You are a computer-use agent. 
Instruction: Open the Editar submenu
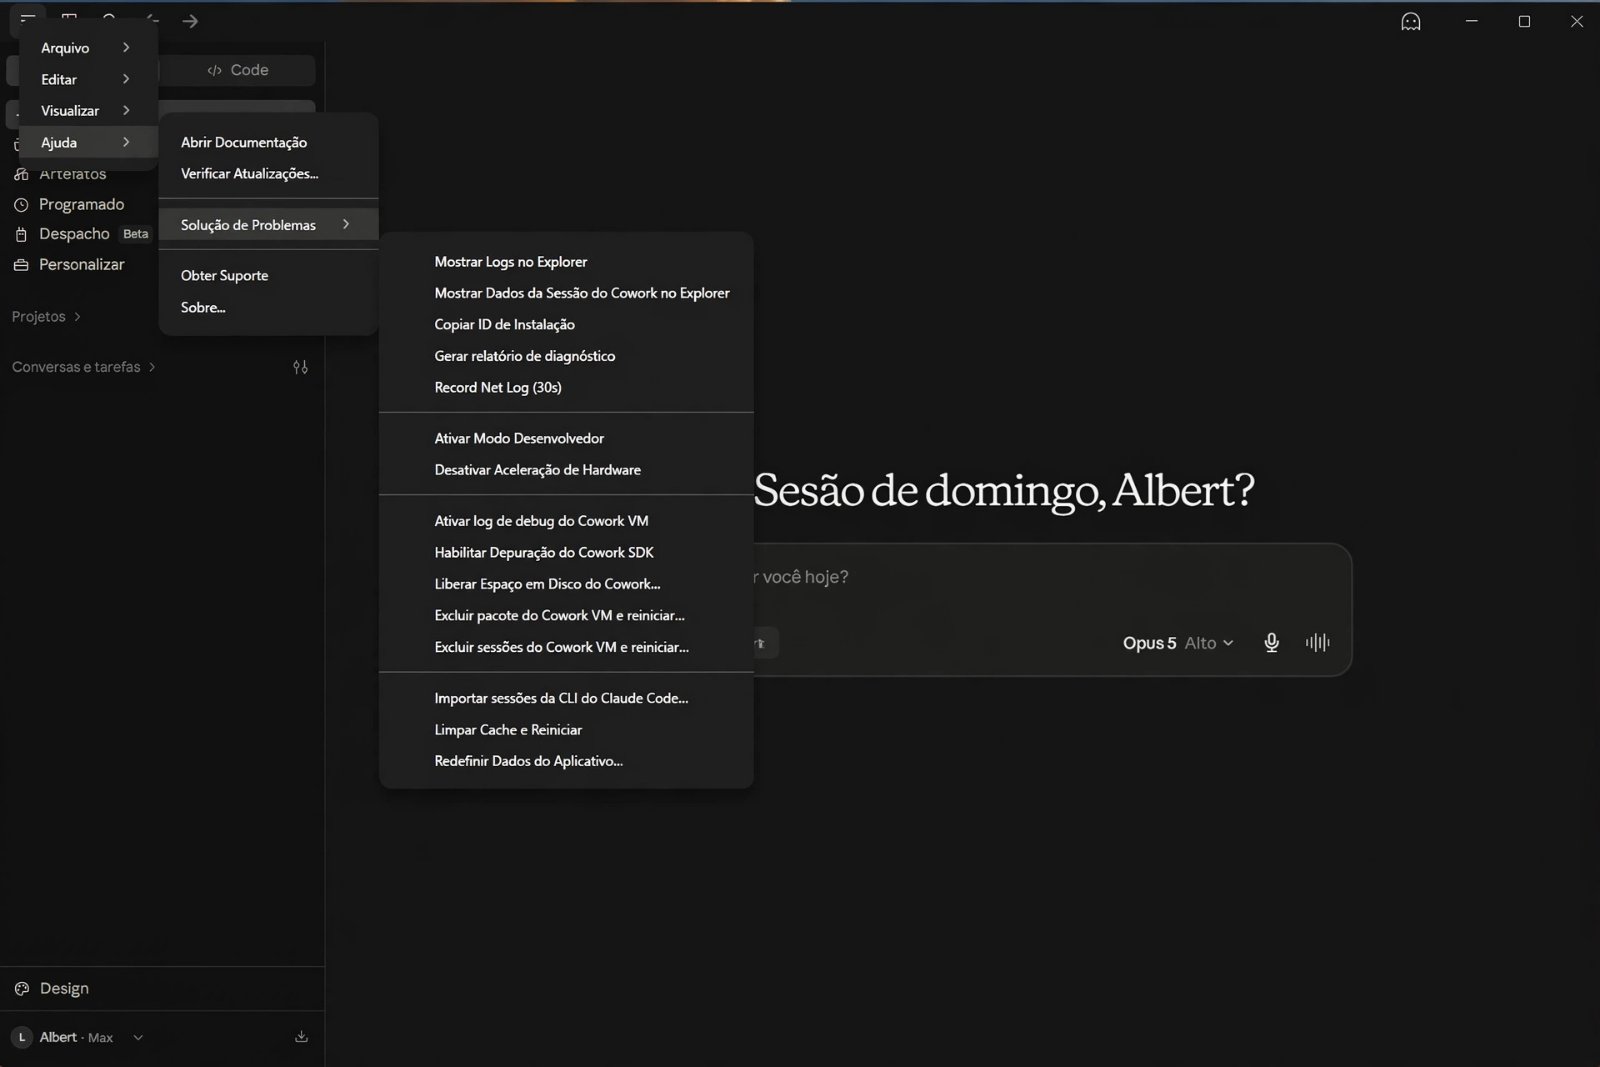coord(88,79)
